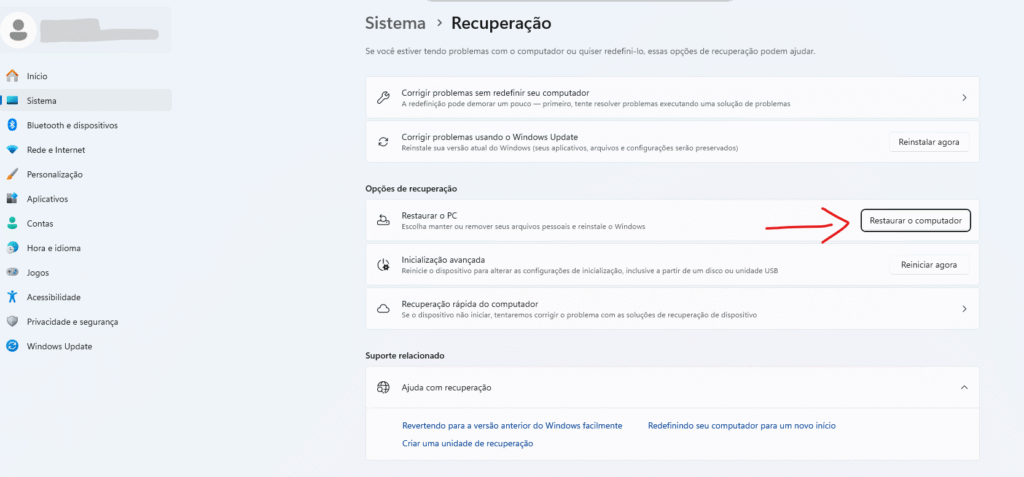Open Recuperação rápida do computador chevron

(964, 308)
